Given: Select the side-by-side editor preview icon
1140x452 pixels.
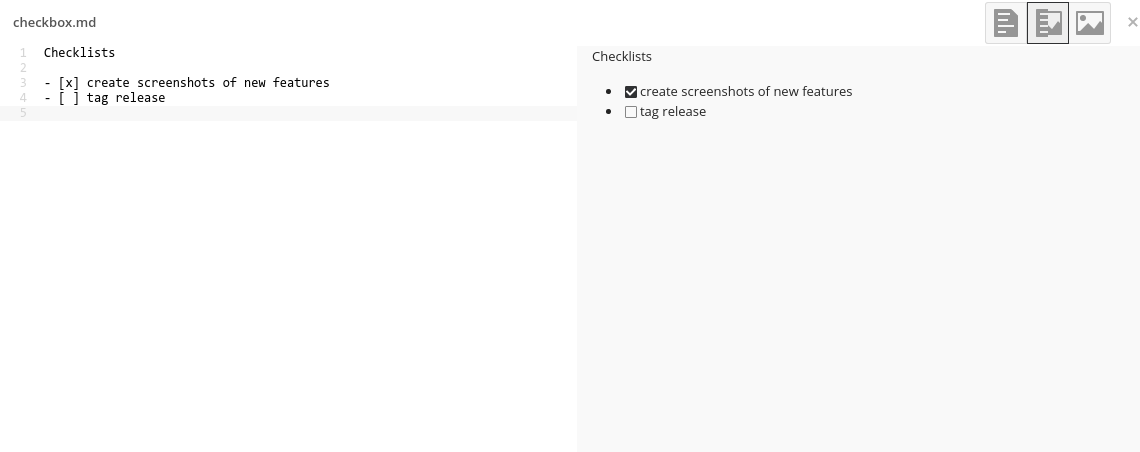Looking at the screenshot, I should 1048,23.
